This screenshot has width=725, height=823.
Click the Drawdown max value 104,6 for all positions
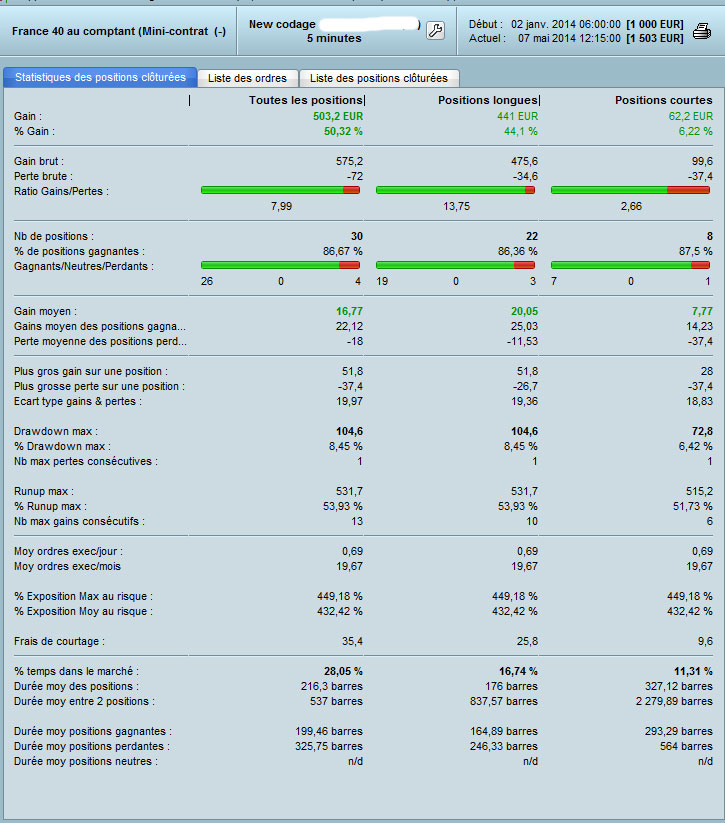(349, 431)
